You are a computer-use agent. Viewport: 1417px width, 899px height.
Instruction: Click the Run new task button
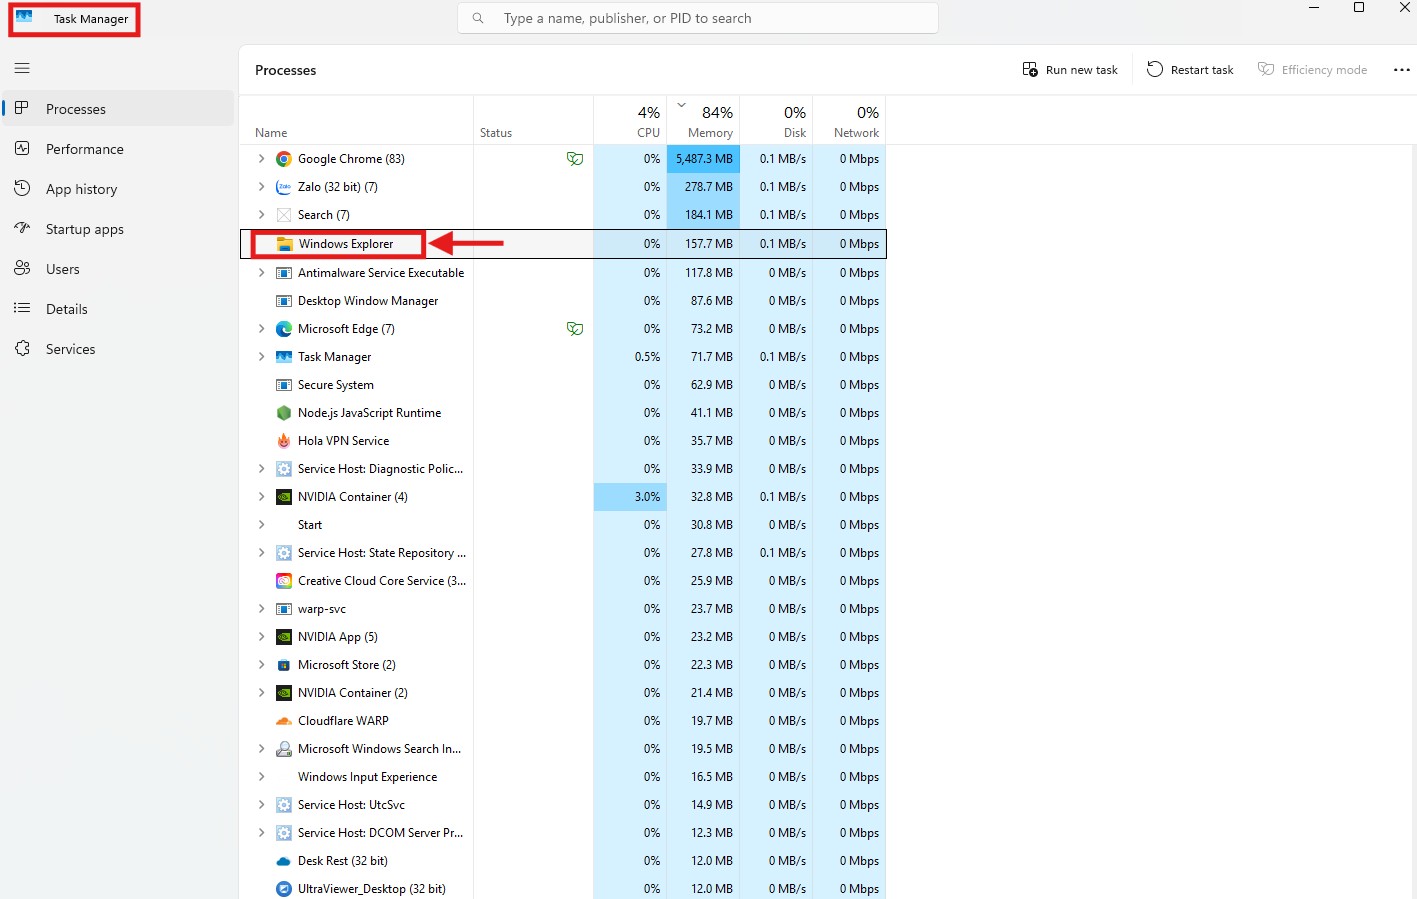1070,70
